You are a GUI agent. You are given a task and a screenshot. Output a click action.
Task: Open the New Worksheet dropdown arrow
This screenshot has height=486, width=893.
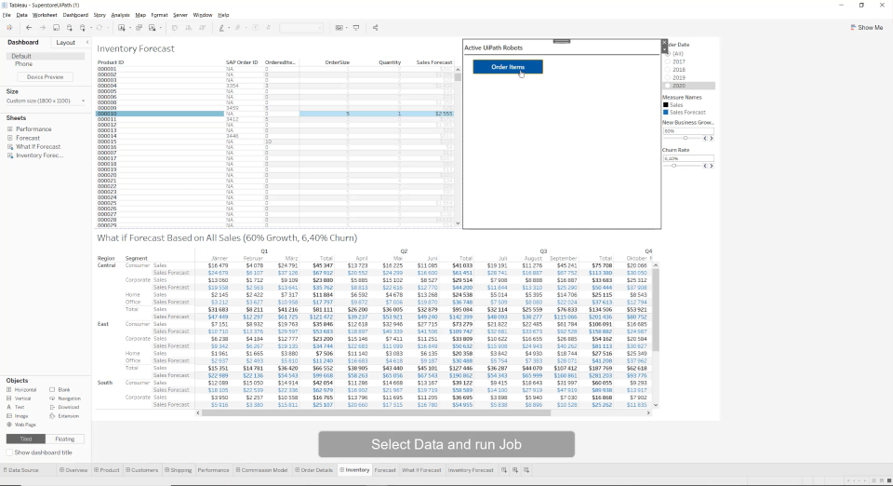(129, 27)
